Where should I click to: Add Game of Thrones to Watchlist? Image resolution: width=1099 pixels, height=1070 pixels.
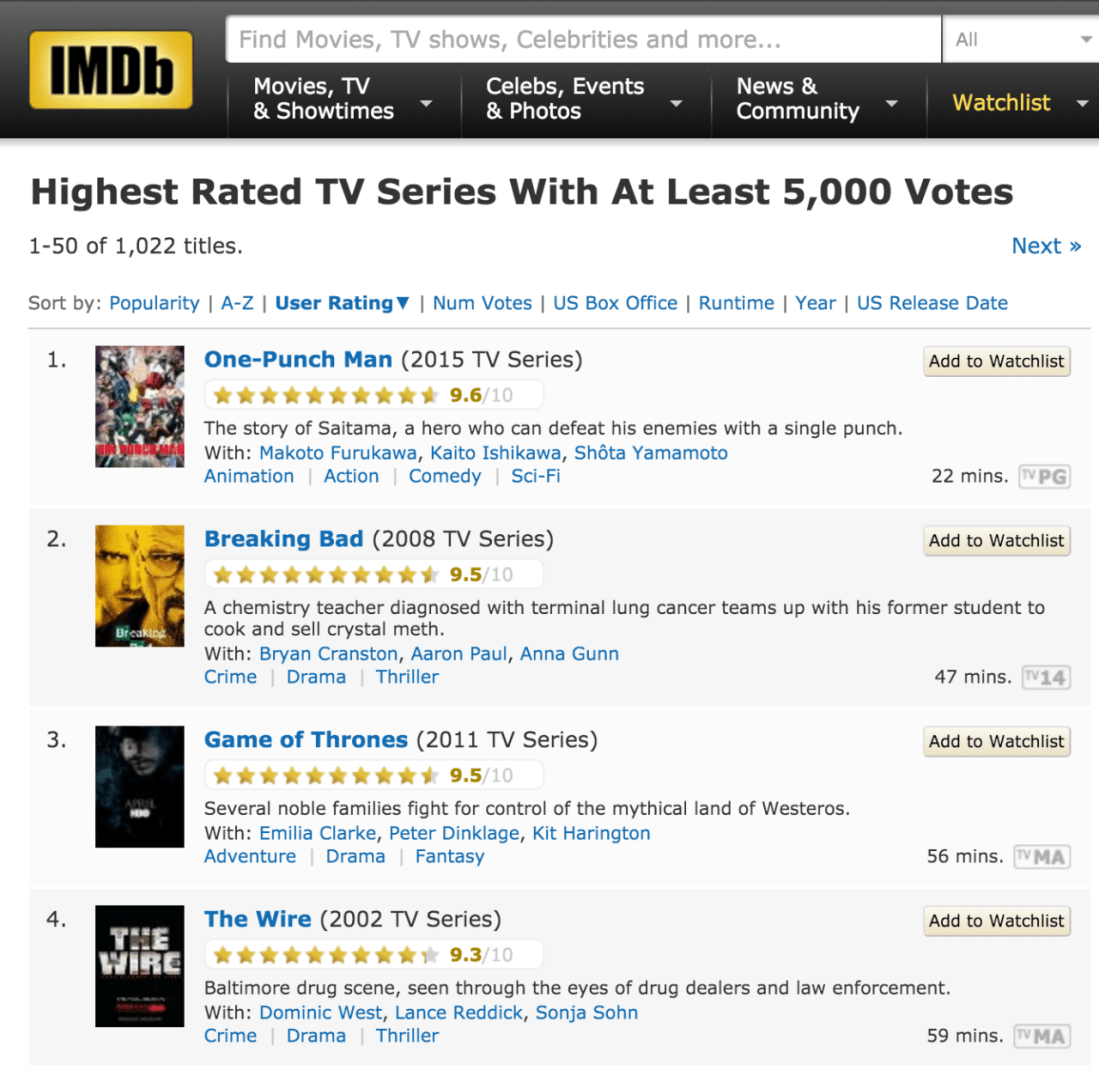tap(996, 741)
